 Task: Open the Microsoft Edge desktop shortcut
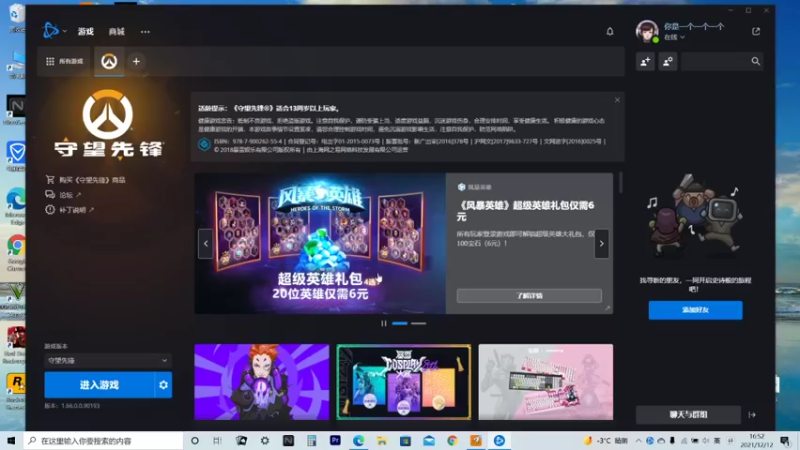15,206
